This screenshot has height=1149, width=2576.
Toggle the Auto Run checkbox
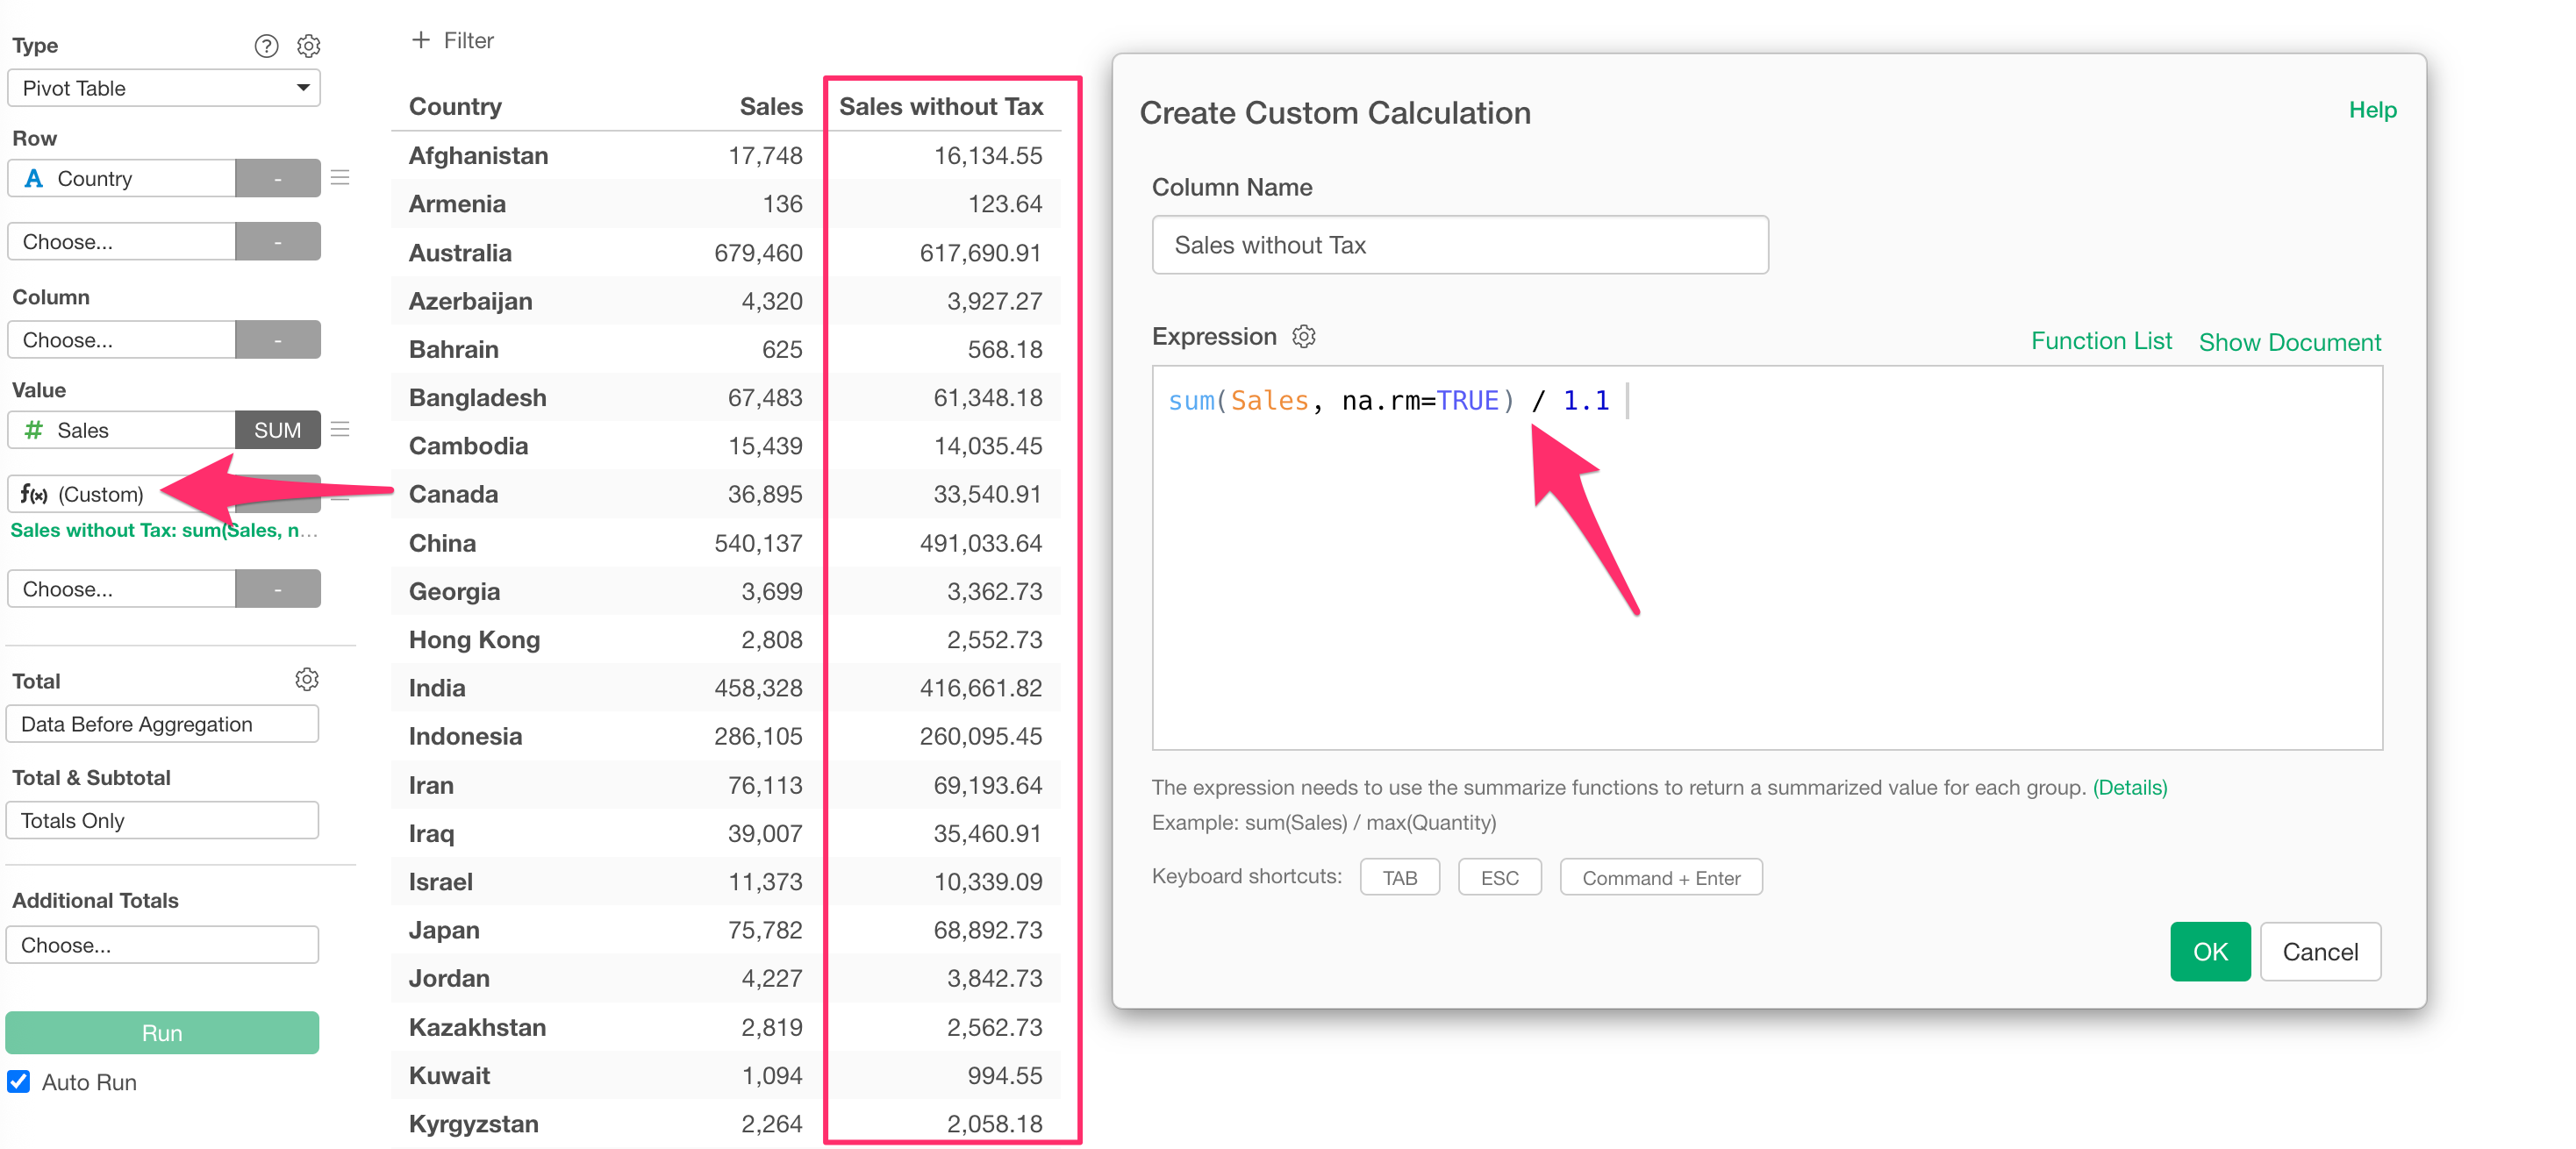[x=19, y=1081]
